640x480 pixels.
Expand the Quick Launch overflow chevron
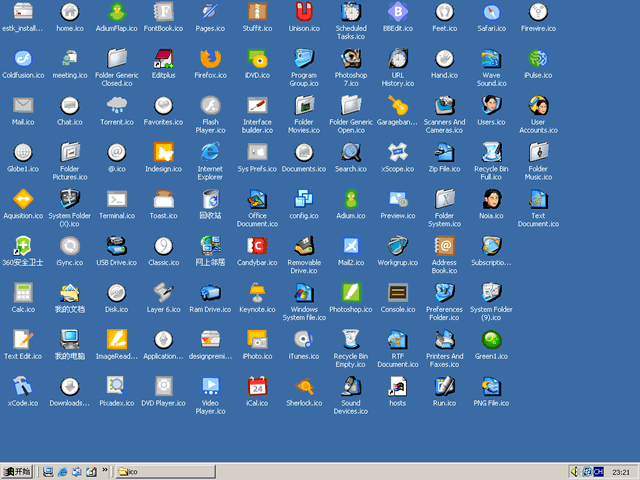(105, 471)
